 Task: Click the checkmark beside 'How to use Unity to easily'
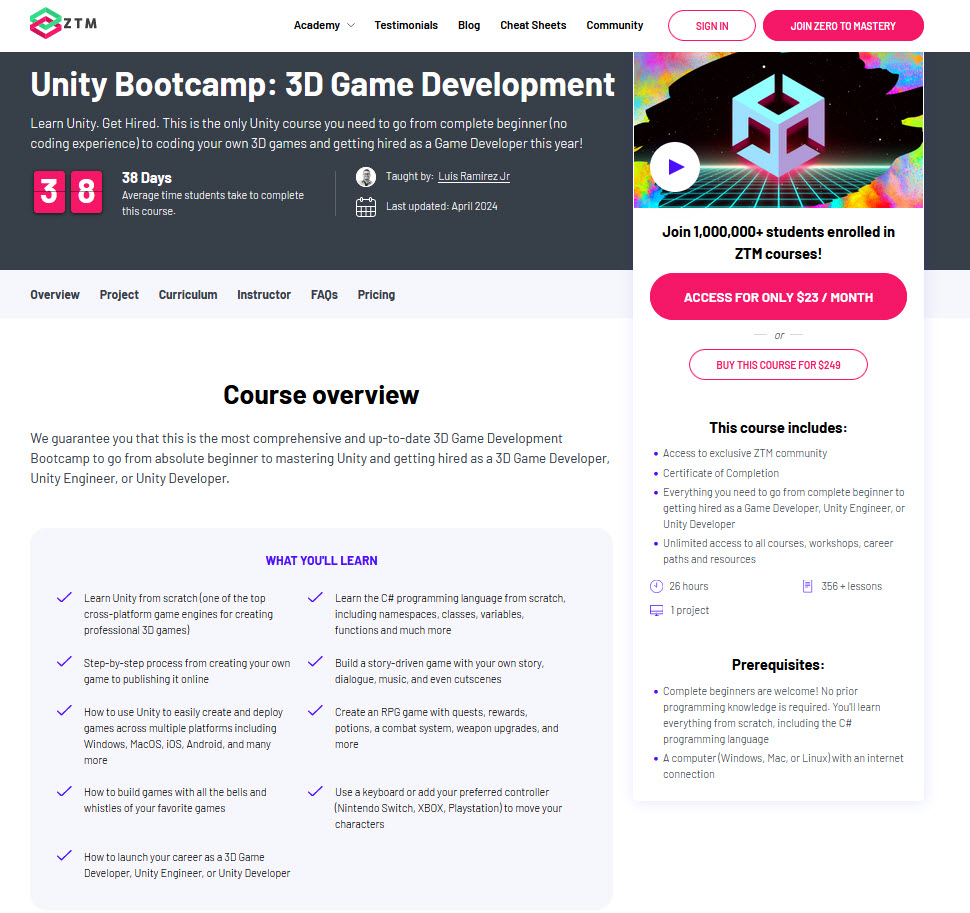click(x=64, y=711)
